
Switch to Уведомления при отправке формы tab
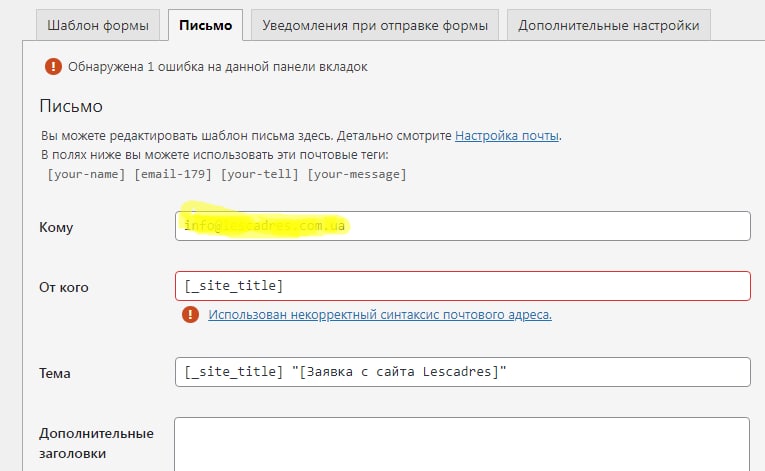pos(375,25)
